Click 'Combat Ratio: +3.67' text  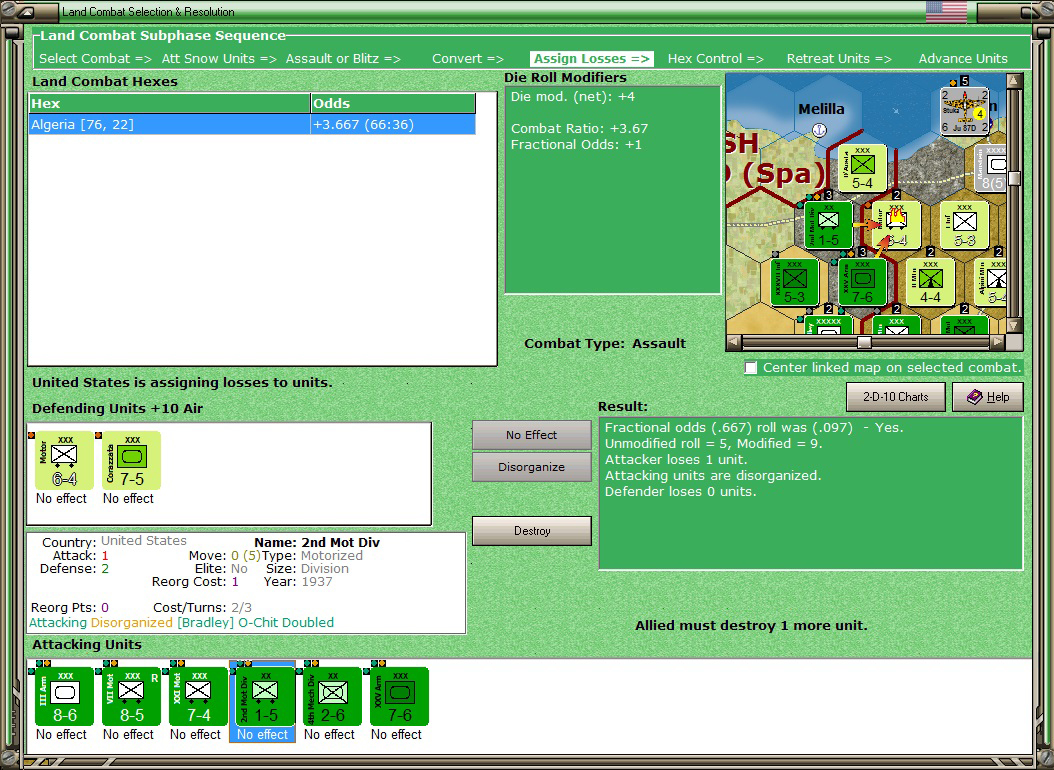click(x=579, y=128)
